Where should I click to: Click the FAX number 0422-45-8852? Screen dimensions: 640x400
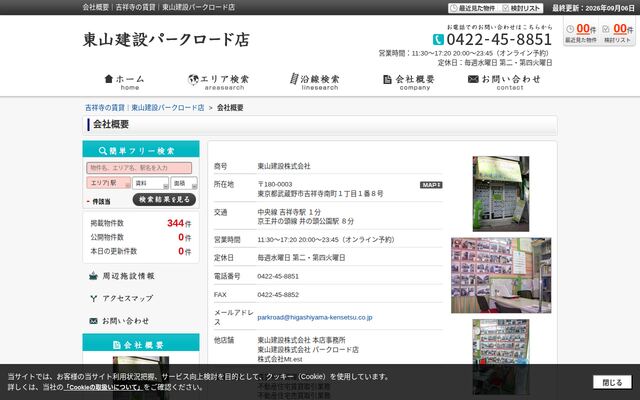pyautogui.click(x=278, y=295)
